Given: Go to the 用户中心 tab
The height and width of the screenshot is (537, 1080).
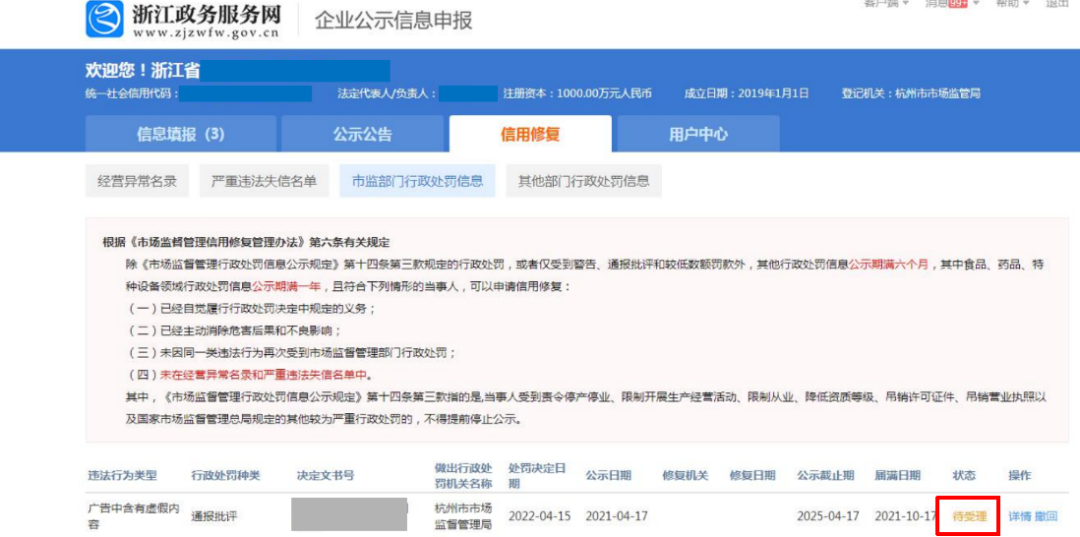Looking at the screenshot, I should [x=698, y=134].
